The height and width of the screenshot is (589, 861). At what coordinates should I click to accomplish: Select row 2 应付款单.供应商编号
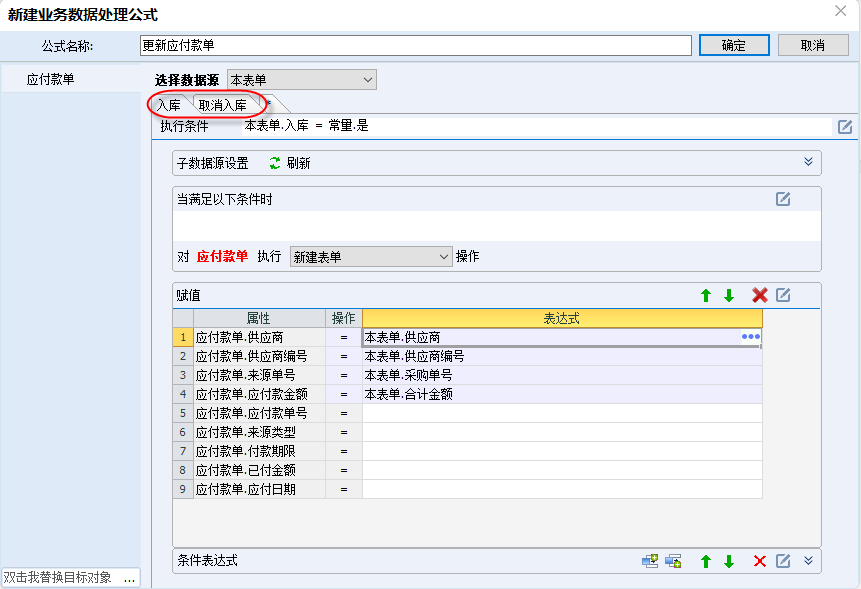259,357
